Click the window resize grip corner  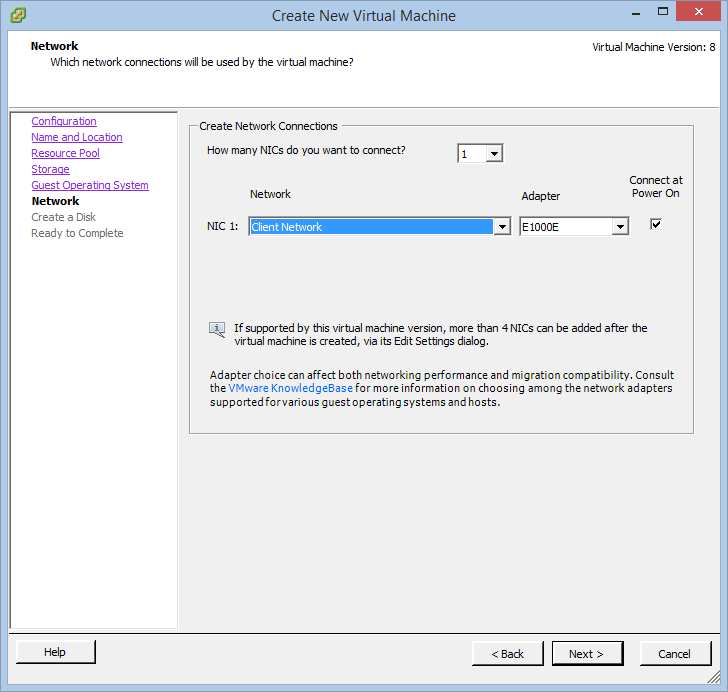click(x=714, y=677)
